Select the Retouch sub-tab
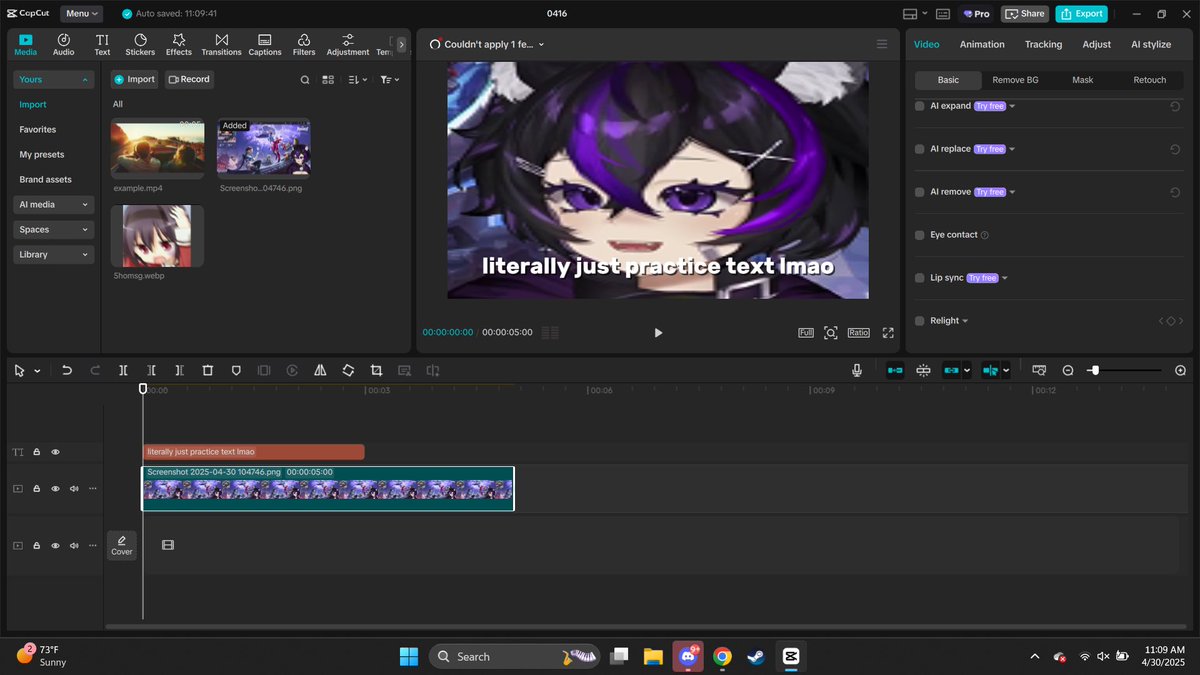This screenshot has height=675, width=1200. pyautogui.click(x=1149, y=80)
